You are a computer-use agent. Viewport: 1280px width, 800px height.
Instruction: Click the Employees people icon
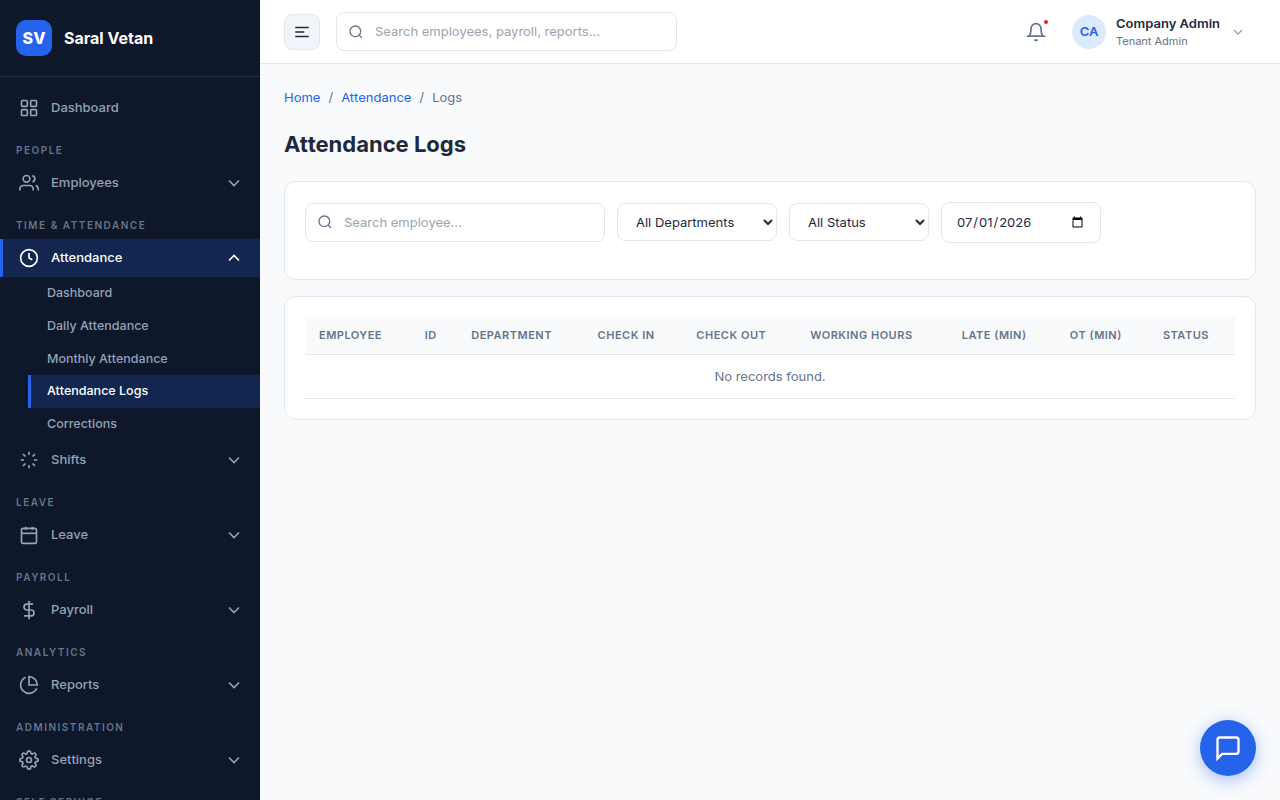coord(29,183)
